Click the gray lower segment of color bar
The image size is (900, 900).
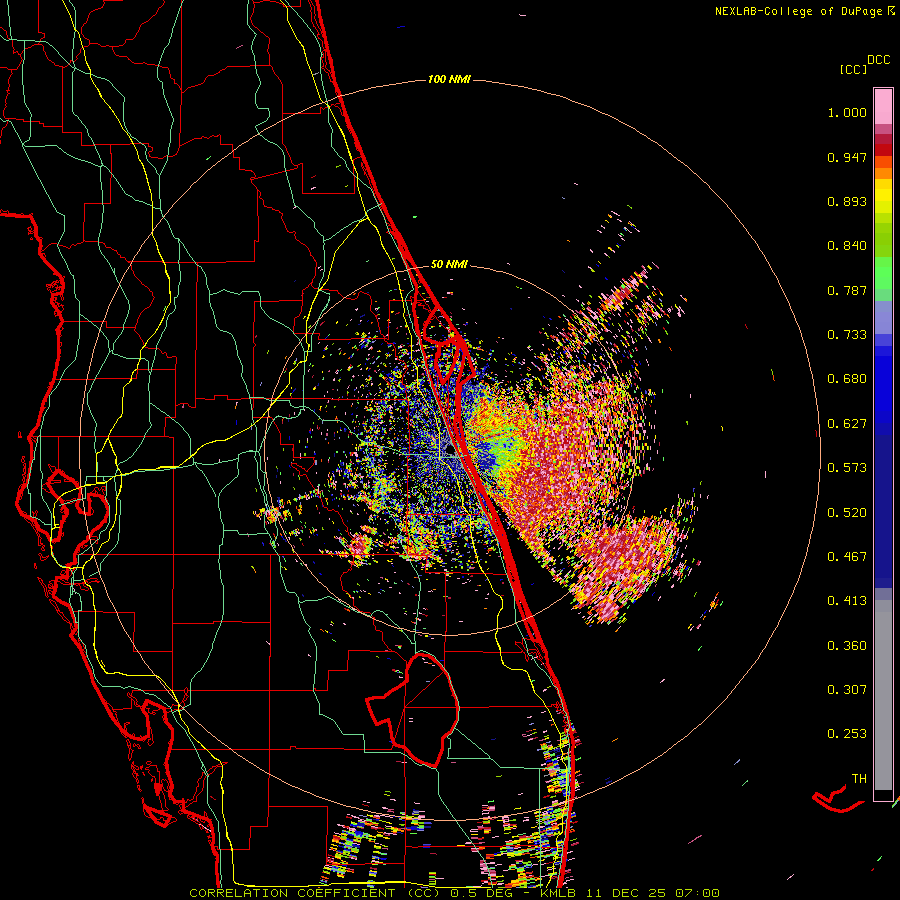[883, 695]
